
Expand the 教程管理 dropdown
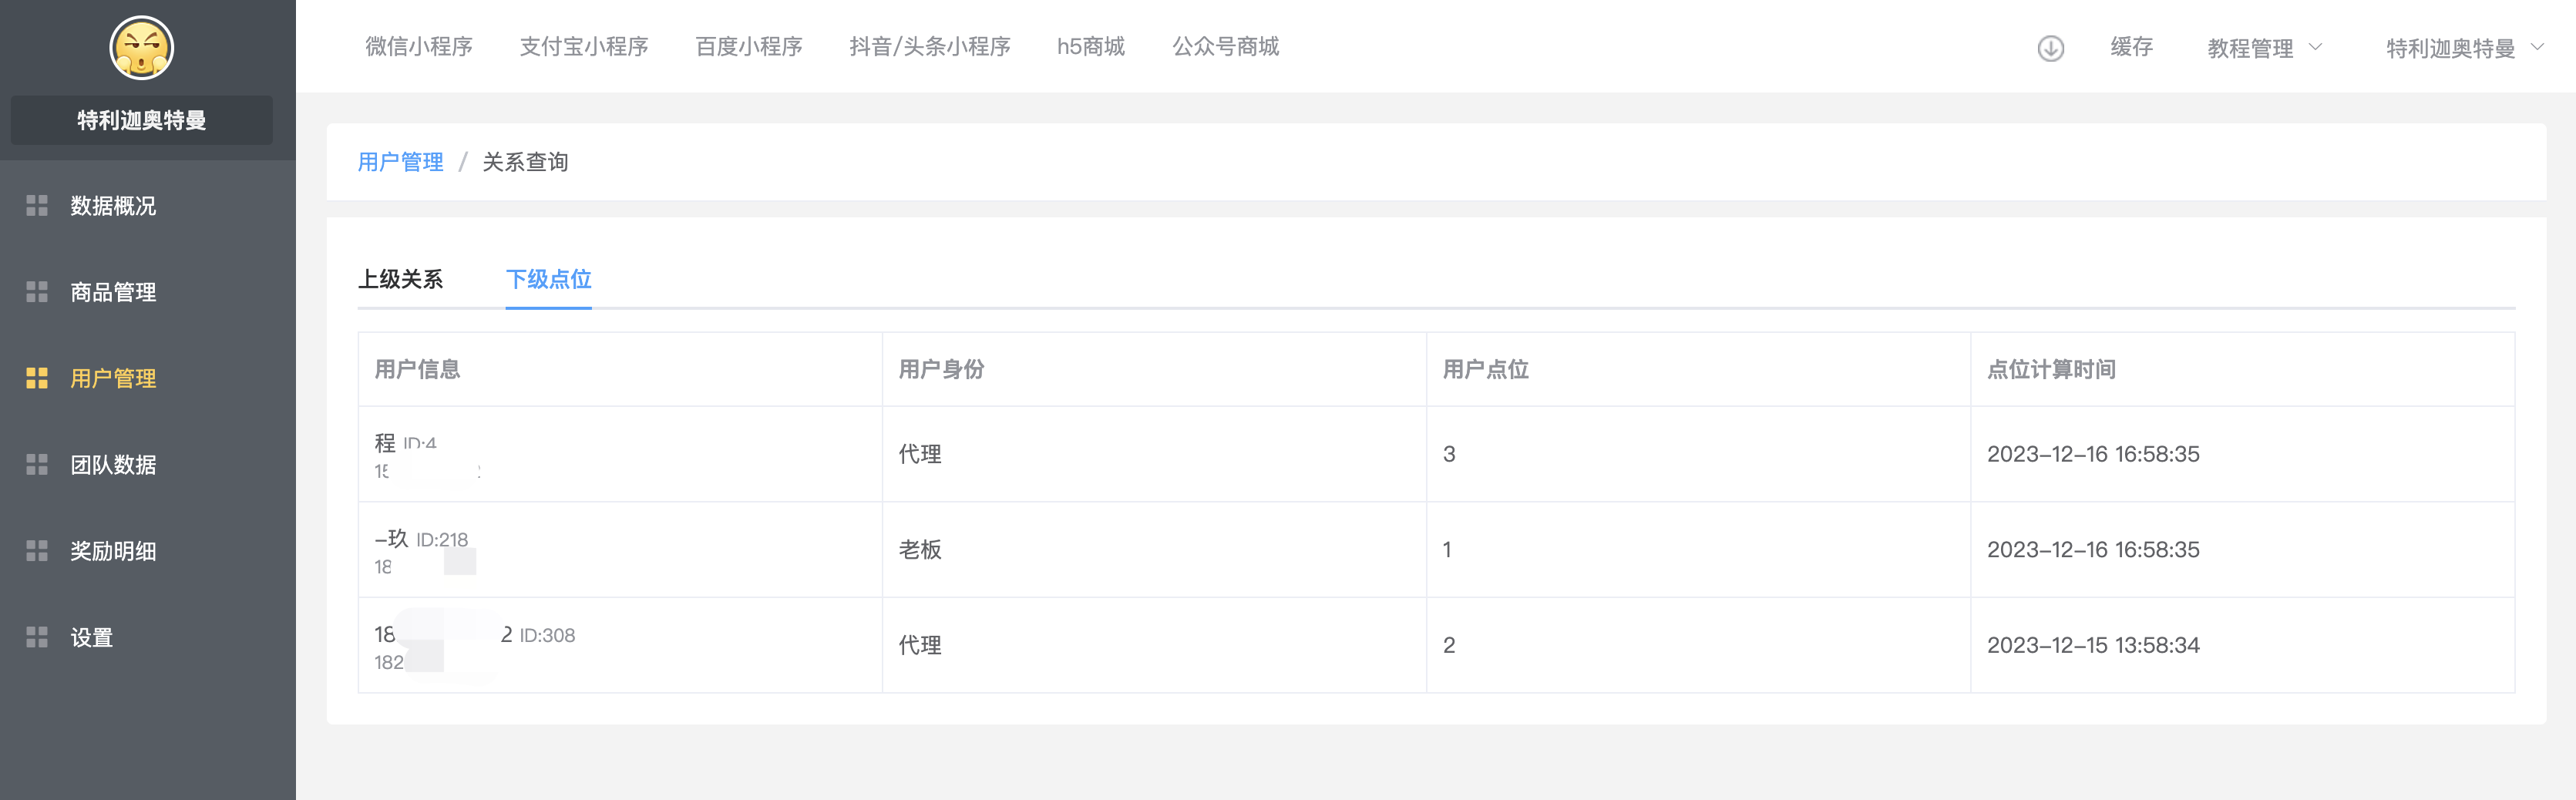point(2263,48)
